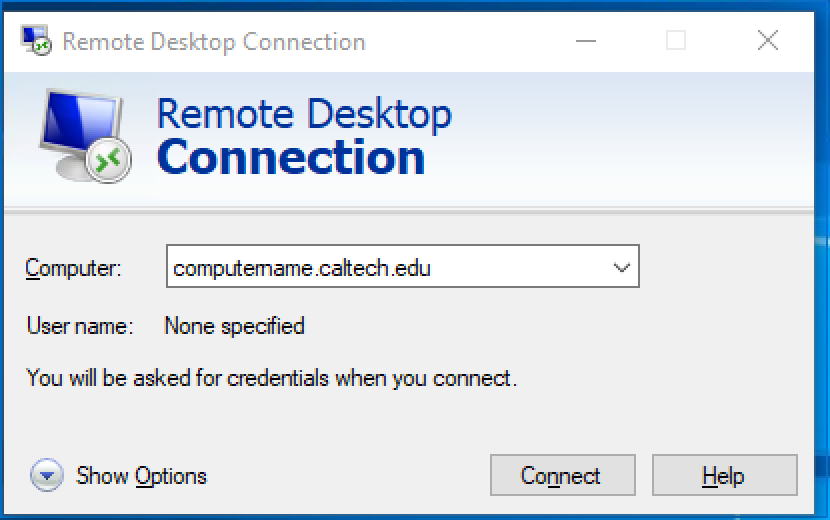Expand the Computer dropdown arrow
The height and width of the screenshot is (520, 830).
[621, 268]
